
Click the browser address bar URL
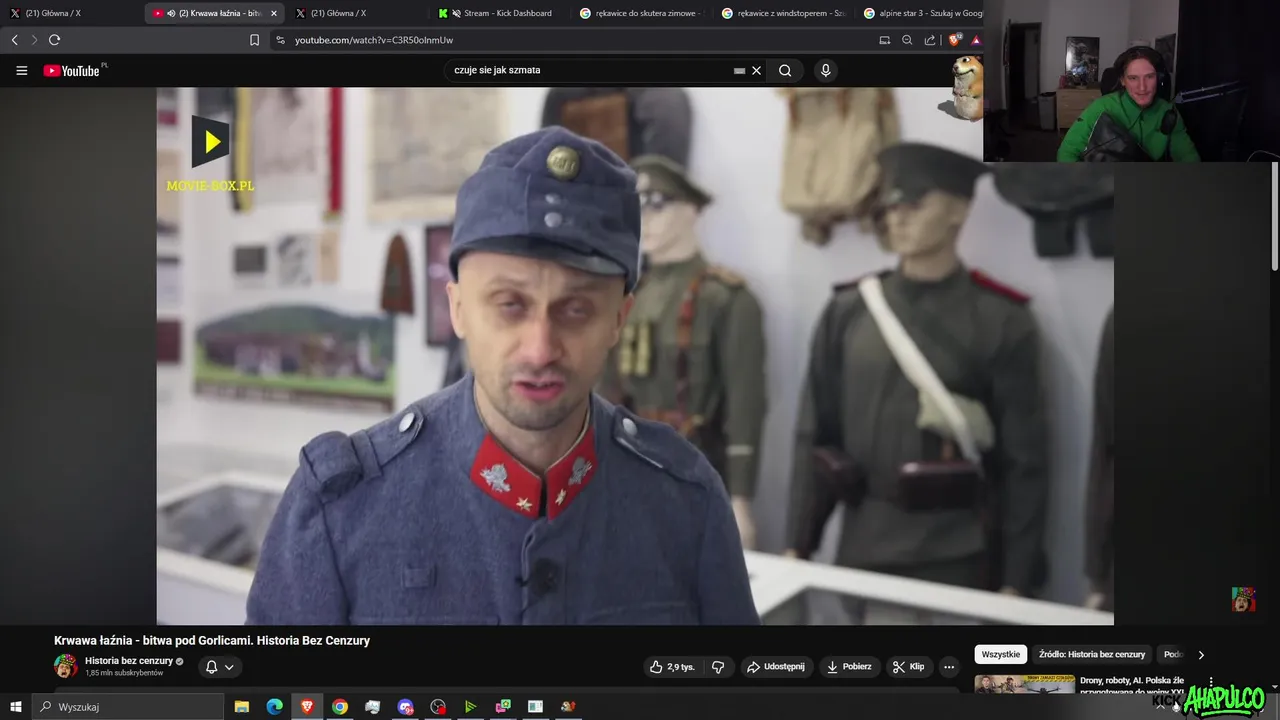tap(374, 40)
